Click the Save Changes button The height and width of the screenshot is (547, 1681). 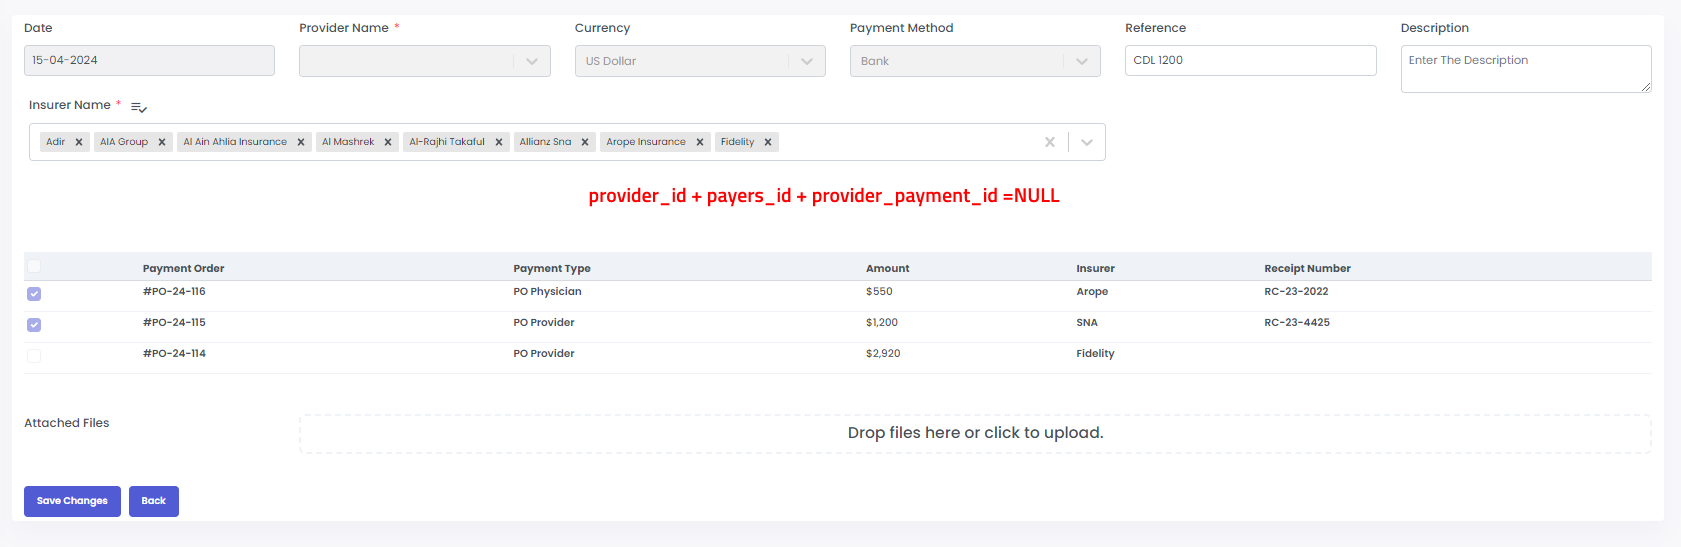(72, 501)
